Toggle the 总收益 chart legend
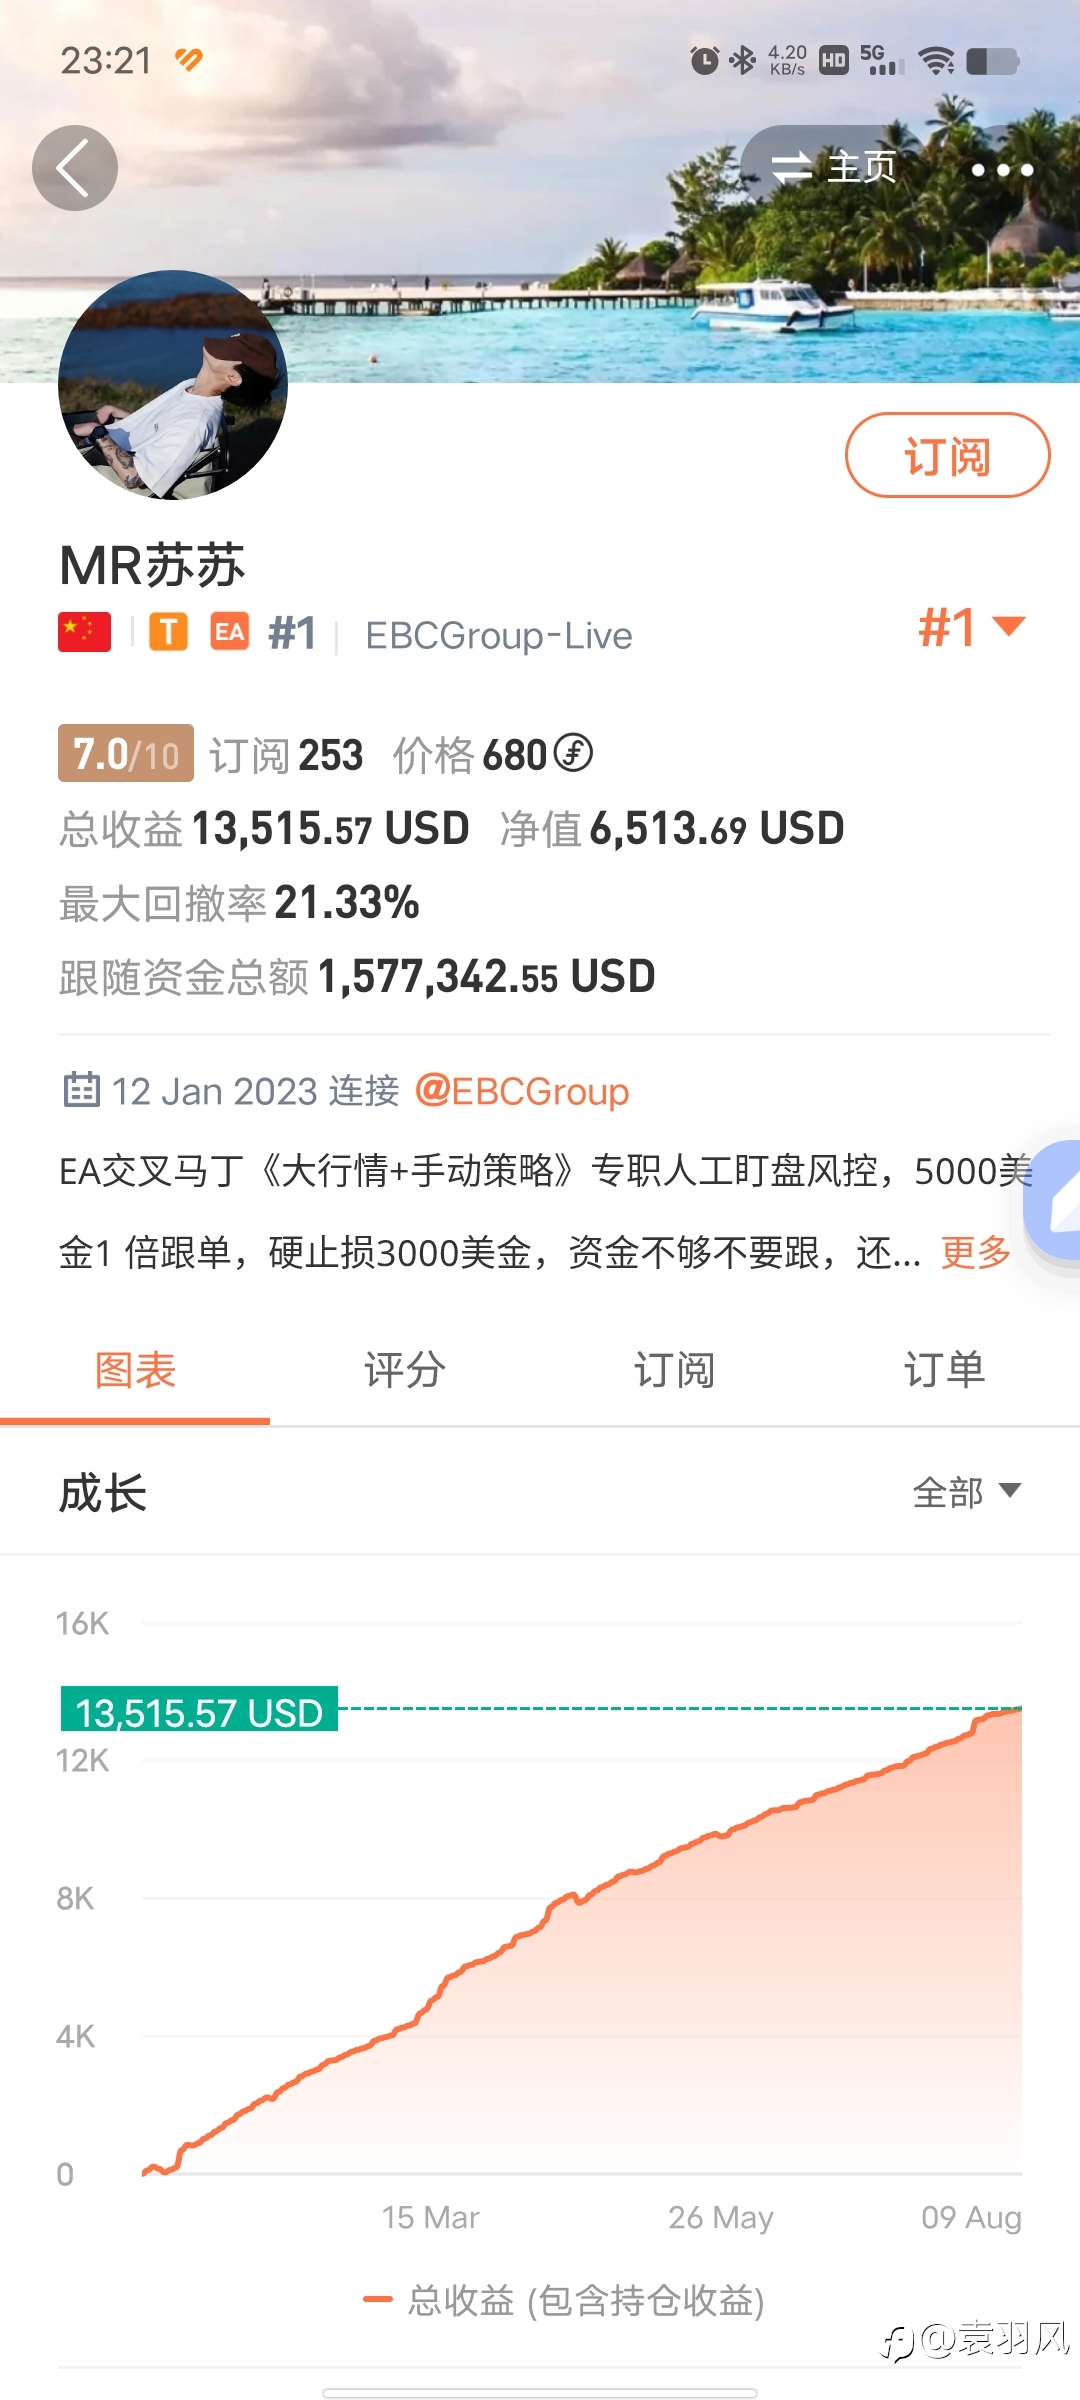Image resolution: width=1080 pixels, height=2400 pixels. 565,2301
